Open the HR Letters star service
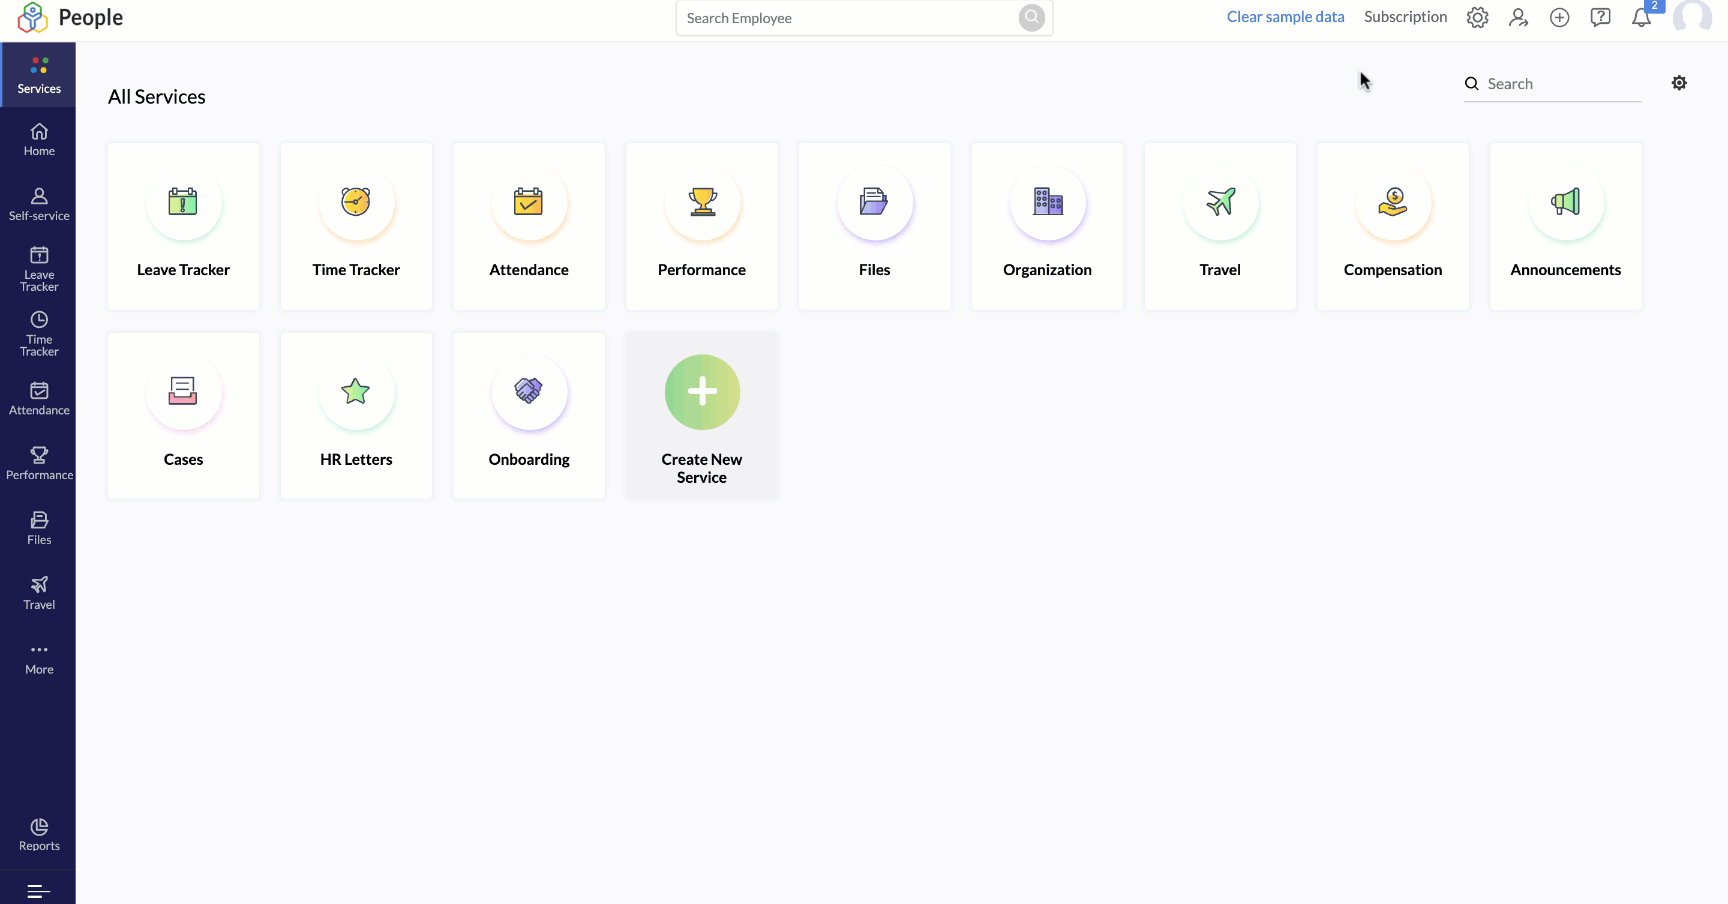 (356, 415)
